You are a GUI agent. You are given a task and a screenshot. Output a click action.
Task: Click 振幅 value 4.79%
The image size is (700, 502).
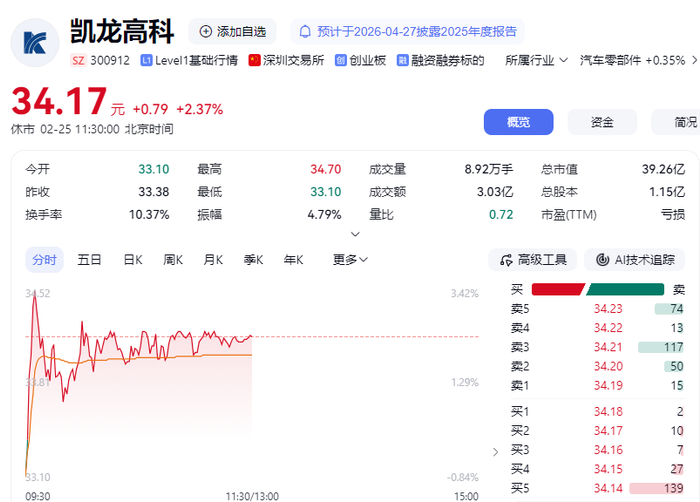(324, 215)
